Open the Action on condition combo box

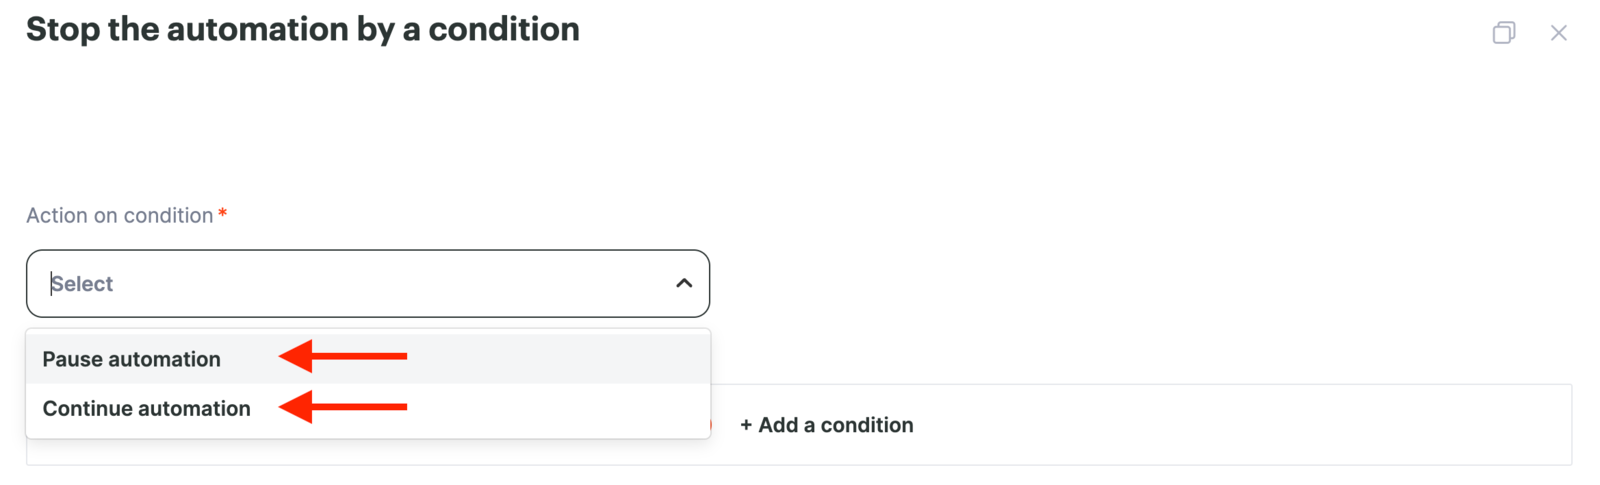pyautogui.click(x=368, y=284)
